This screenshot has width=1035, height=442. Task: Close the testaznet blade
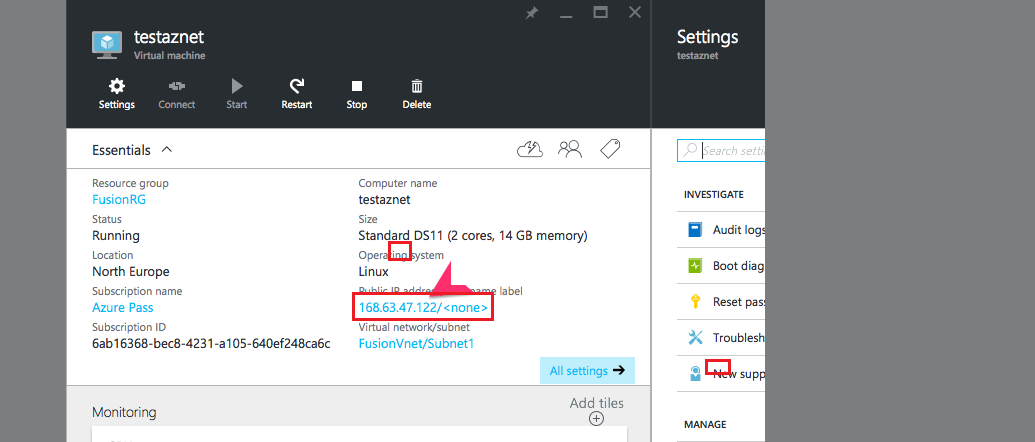click(x=634, y=12)
